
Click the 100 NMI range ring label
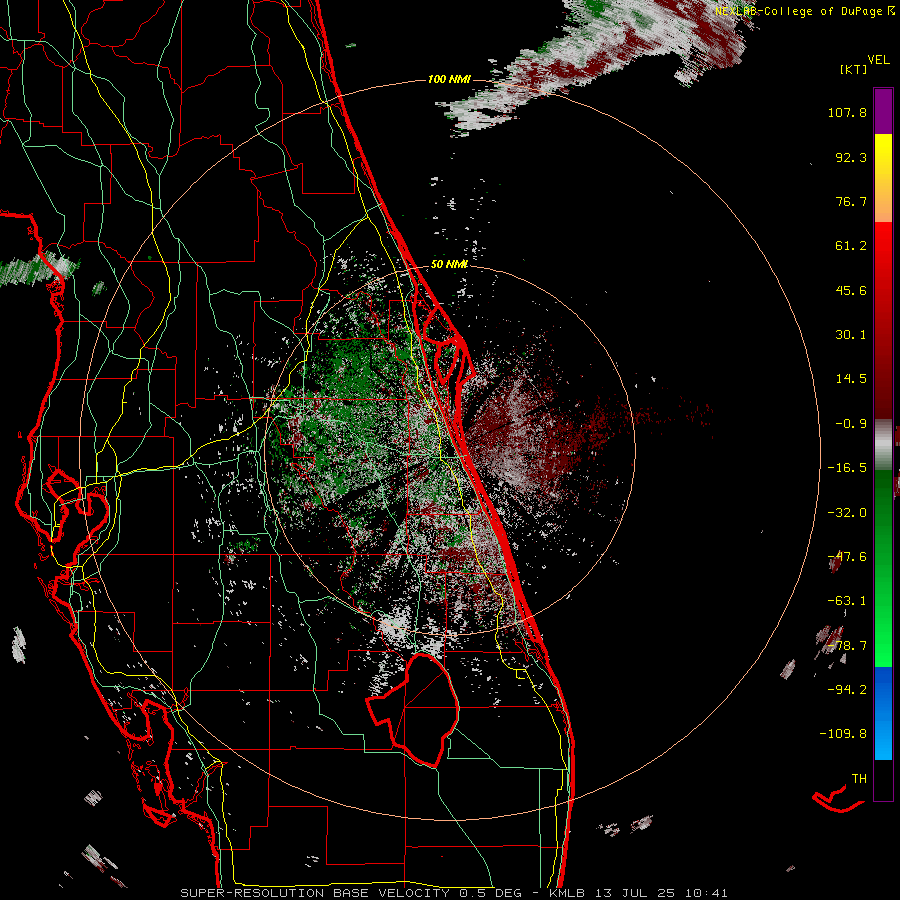(449, 79)
